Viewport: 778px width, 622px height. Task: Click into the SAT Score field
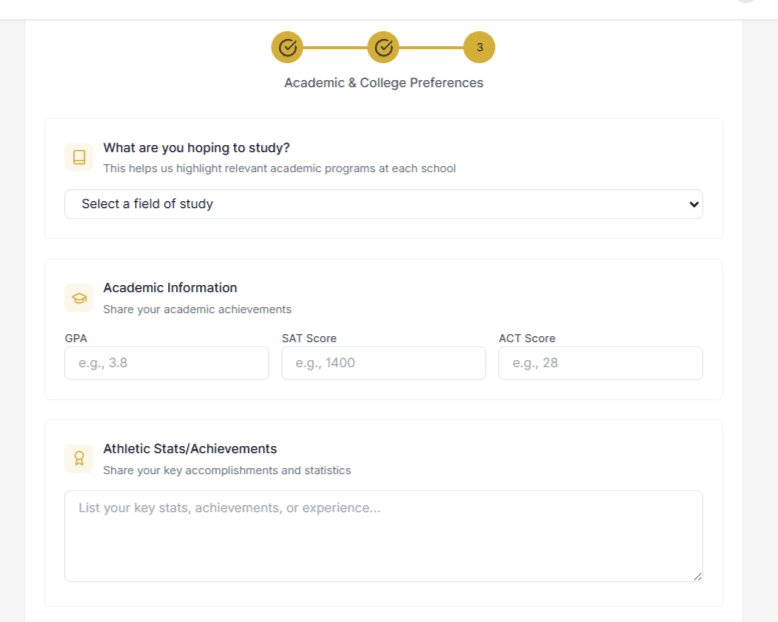click(383, 363)
